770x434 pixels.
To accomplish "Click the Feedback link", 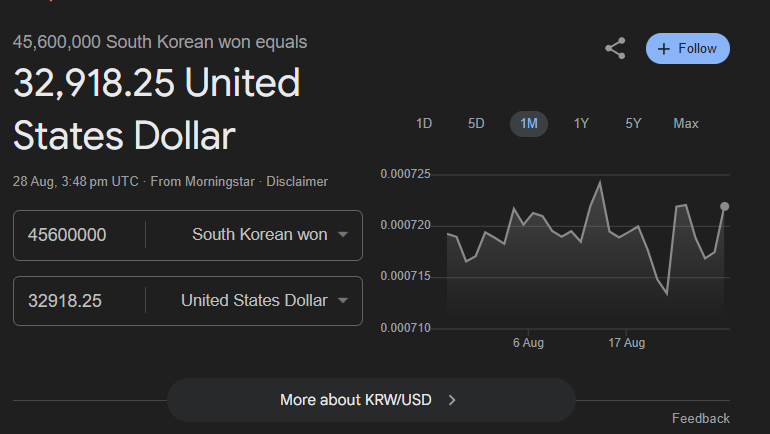I will (x=700, y=418).
